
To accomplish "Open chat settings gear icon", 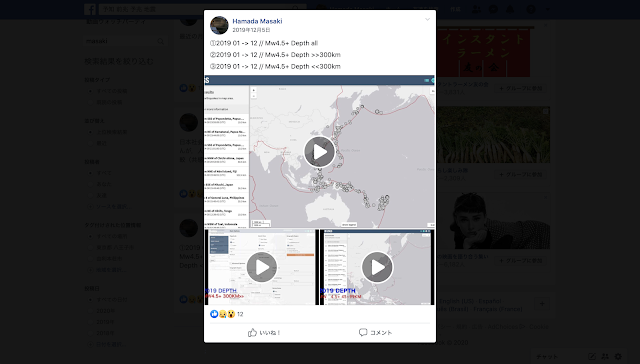I will point(618,357).
